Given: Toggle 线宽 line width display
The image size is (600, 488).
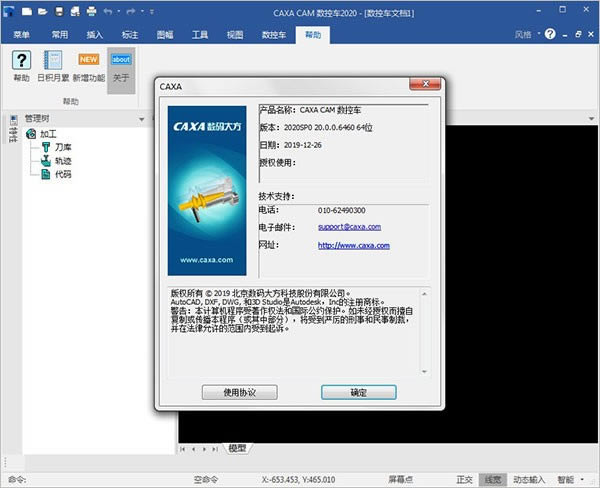Looking at the screenshot, I should pyautogui.click(x=493, y=480).
